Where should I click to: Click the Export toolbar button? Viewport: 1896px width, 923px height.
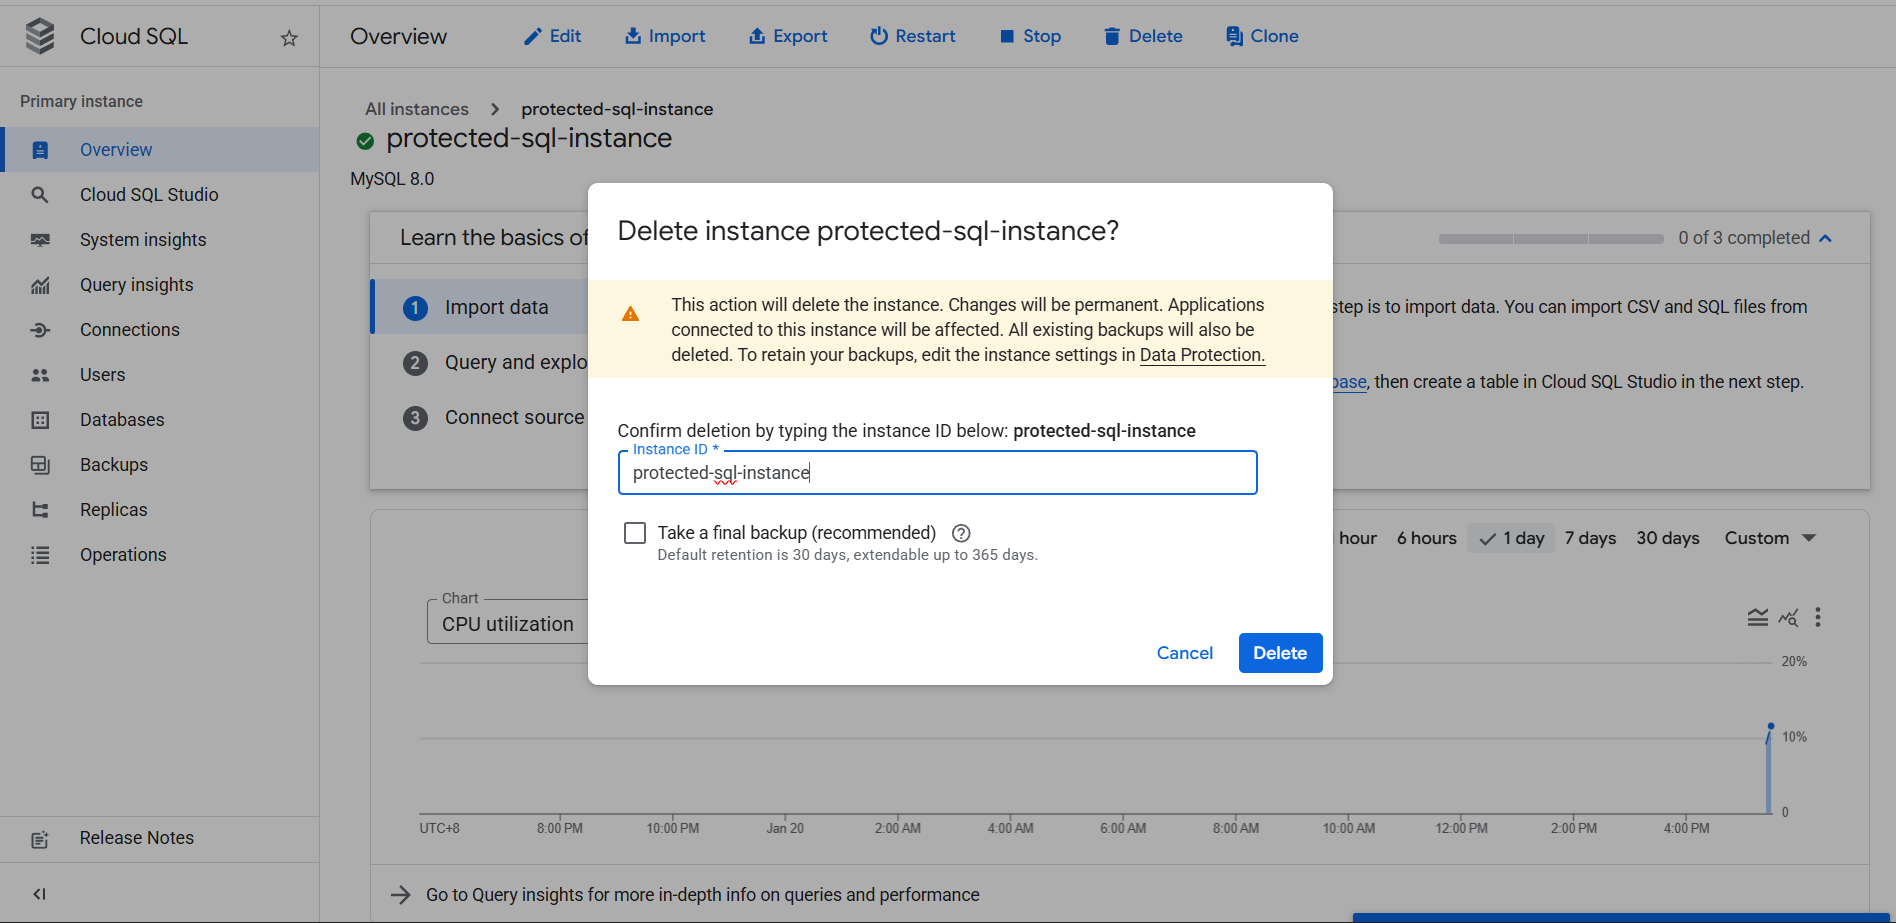(788, 36)
